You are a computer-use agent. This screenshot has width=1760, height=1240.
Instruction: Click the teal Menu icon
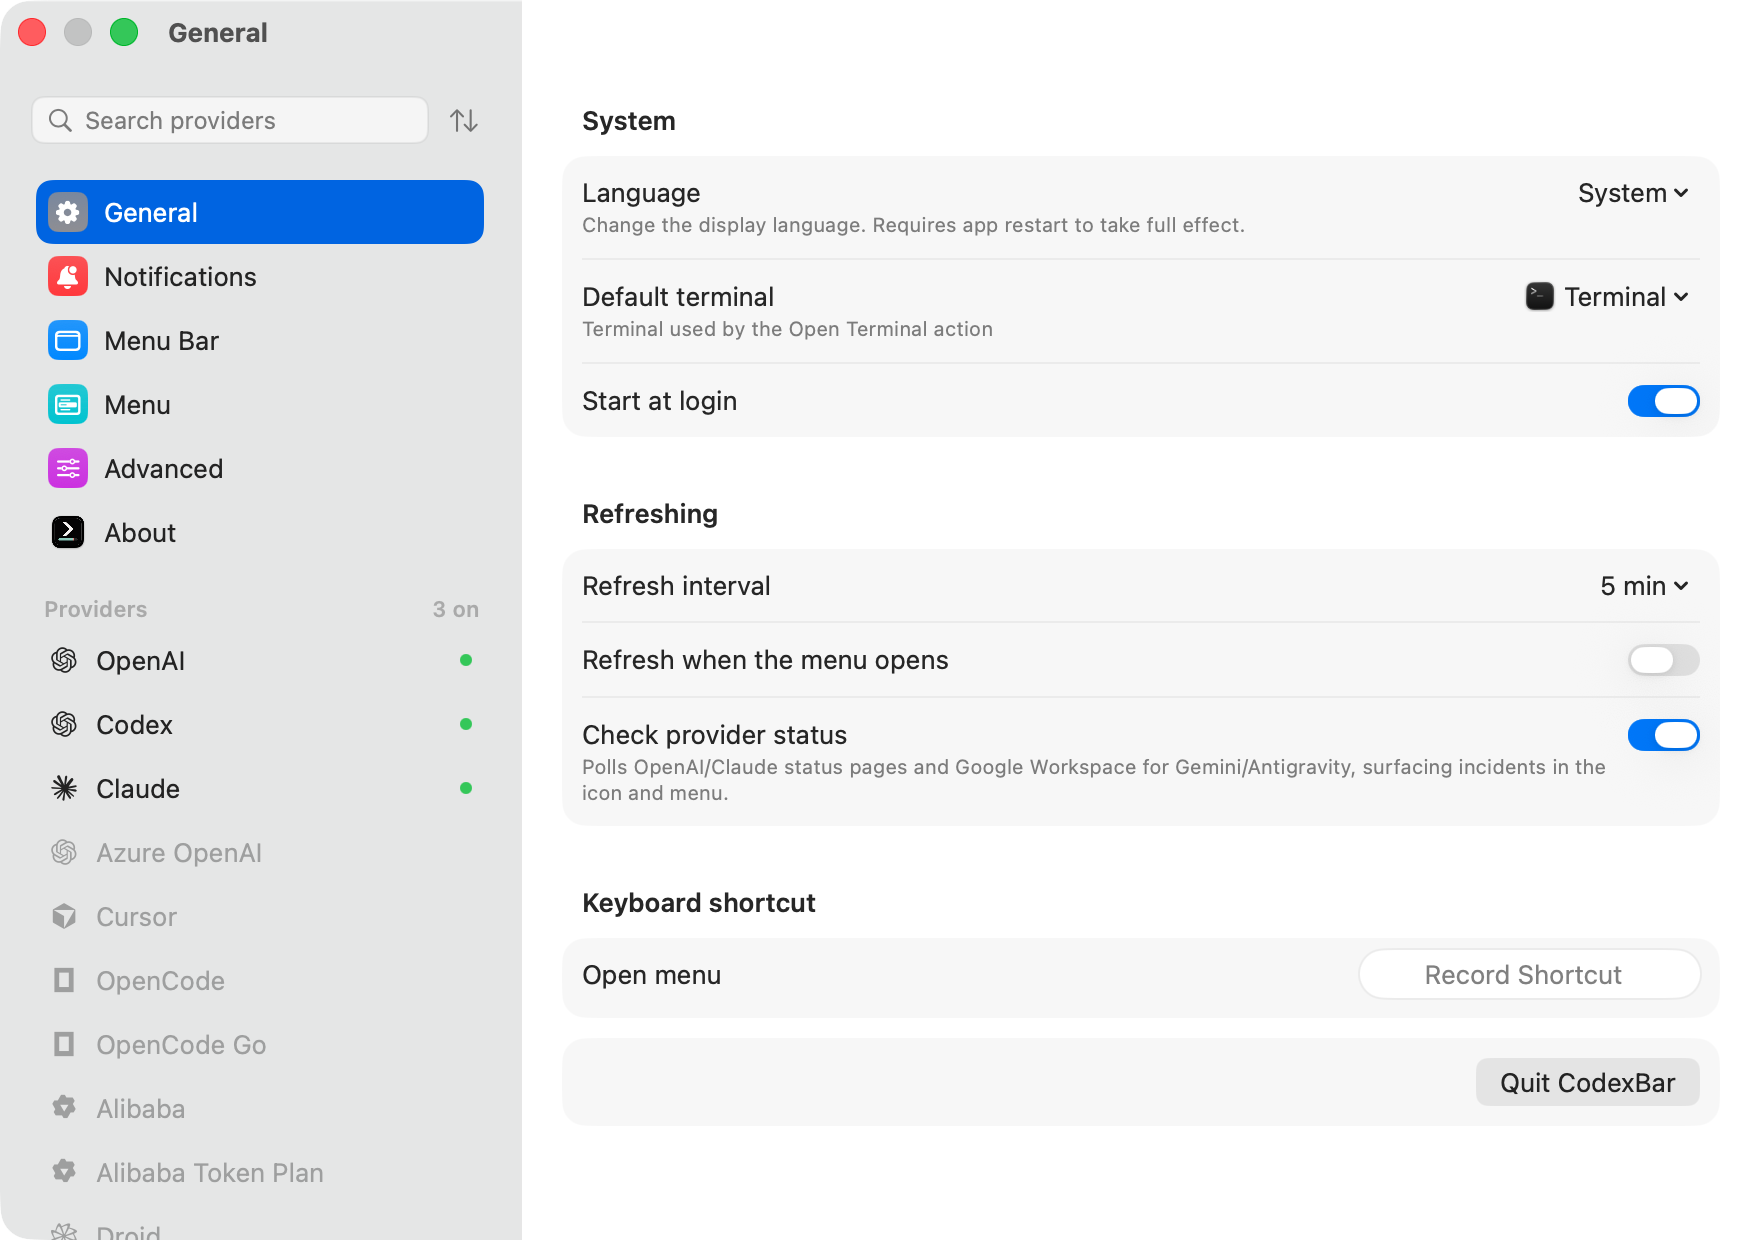coord(68,404)
